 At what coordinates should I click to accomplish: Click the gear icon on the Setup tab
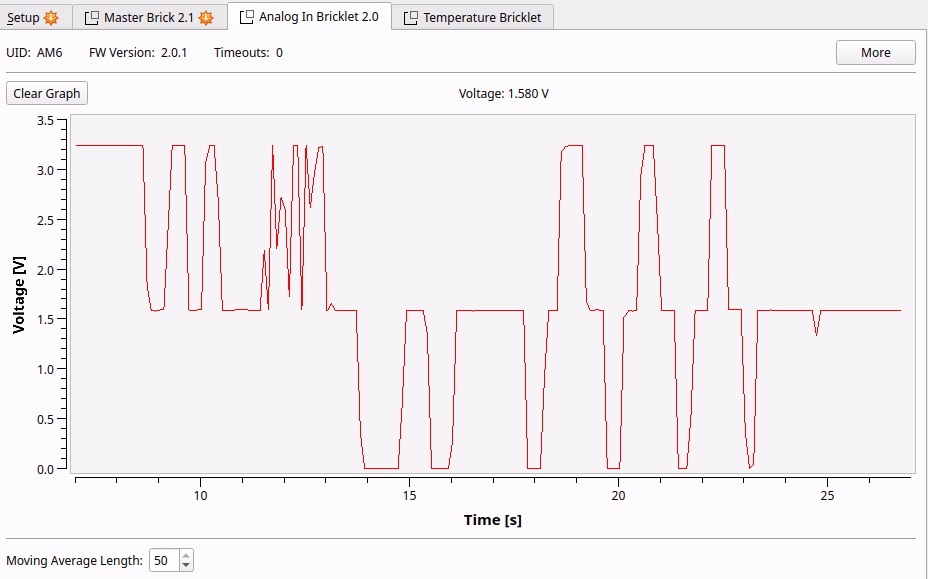[x=51, y=18]
